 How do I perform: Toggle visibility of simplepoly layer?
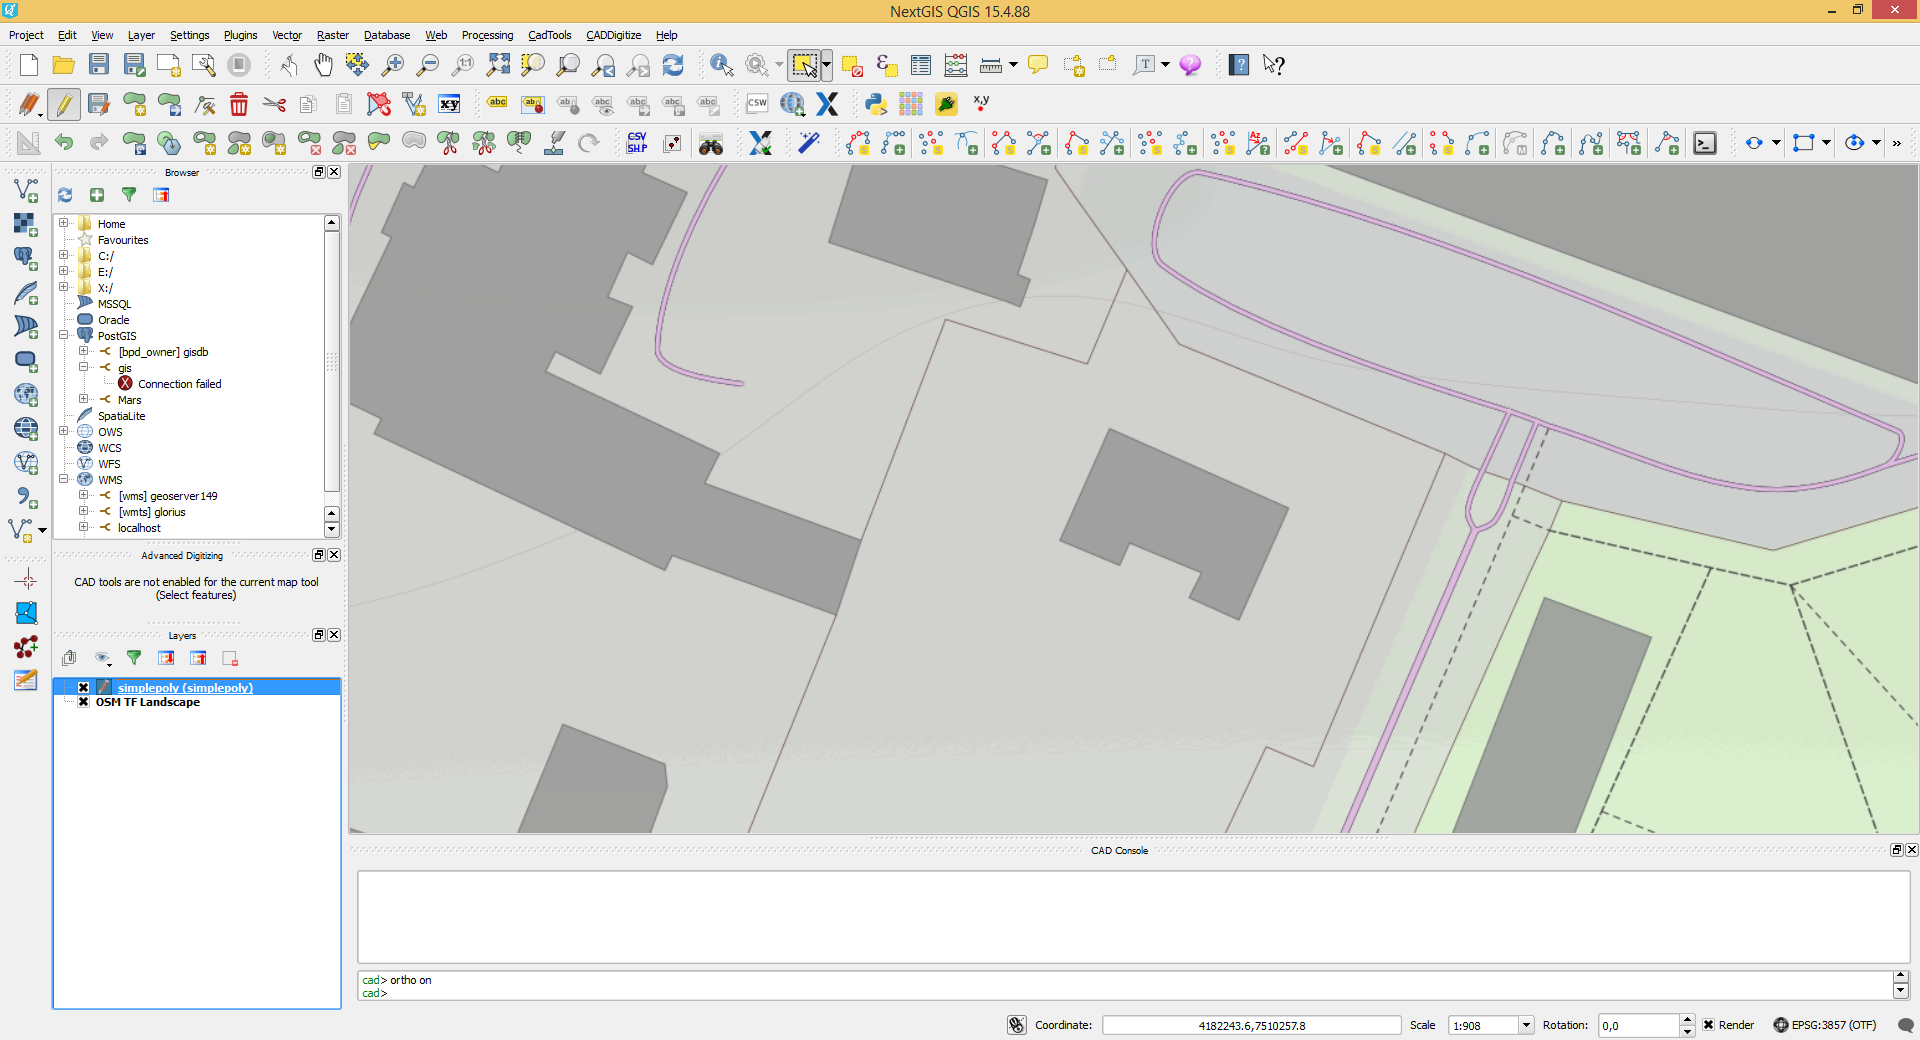[84, 688]
